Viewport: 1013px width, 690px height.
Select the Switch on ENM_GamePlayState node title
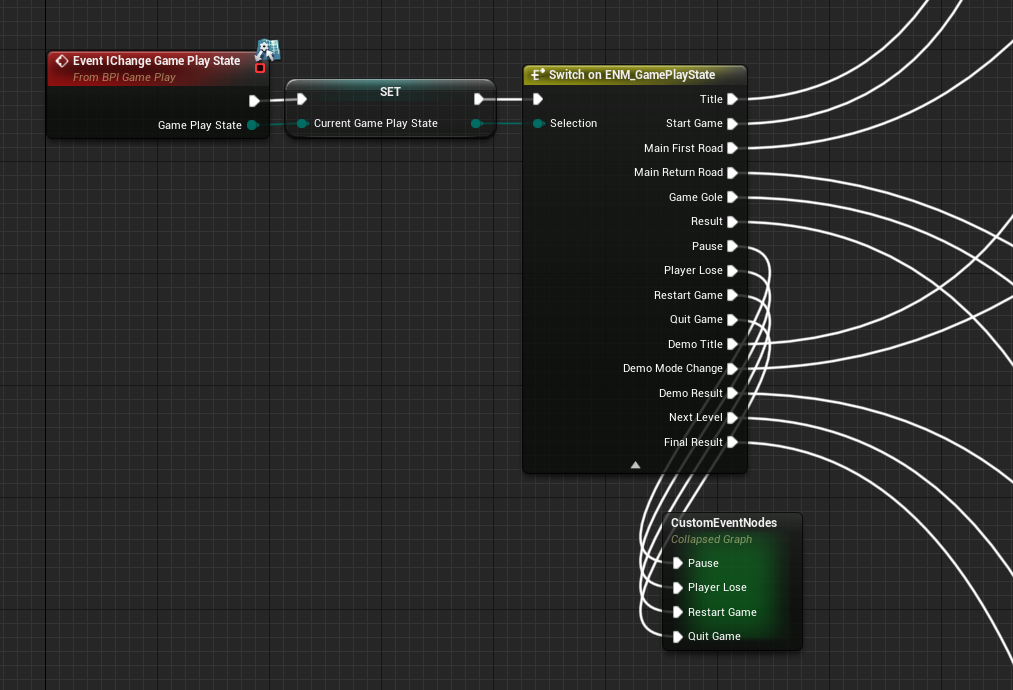(x=632, y=75)
